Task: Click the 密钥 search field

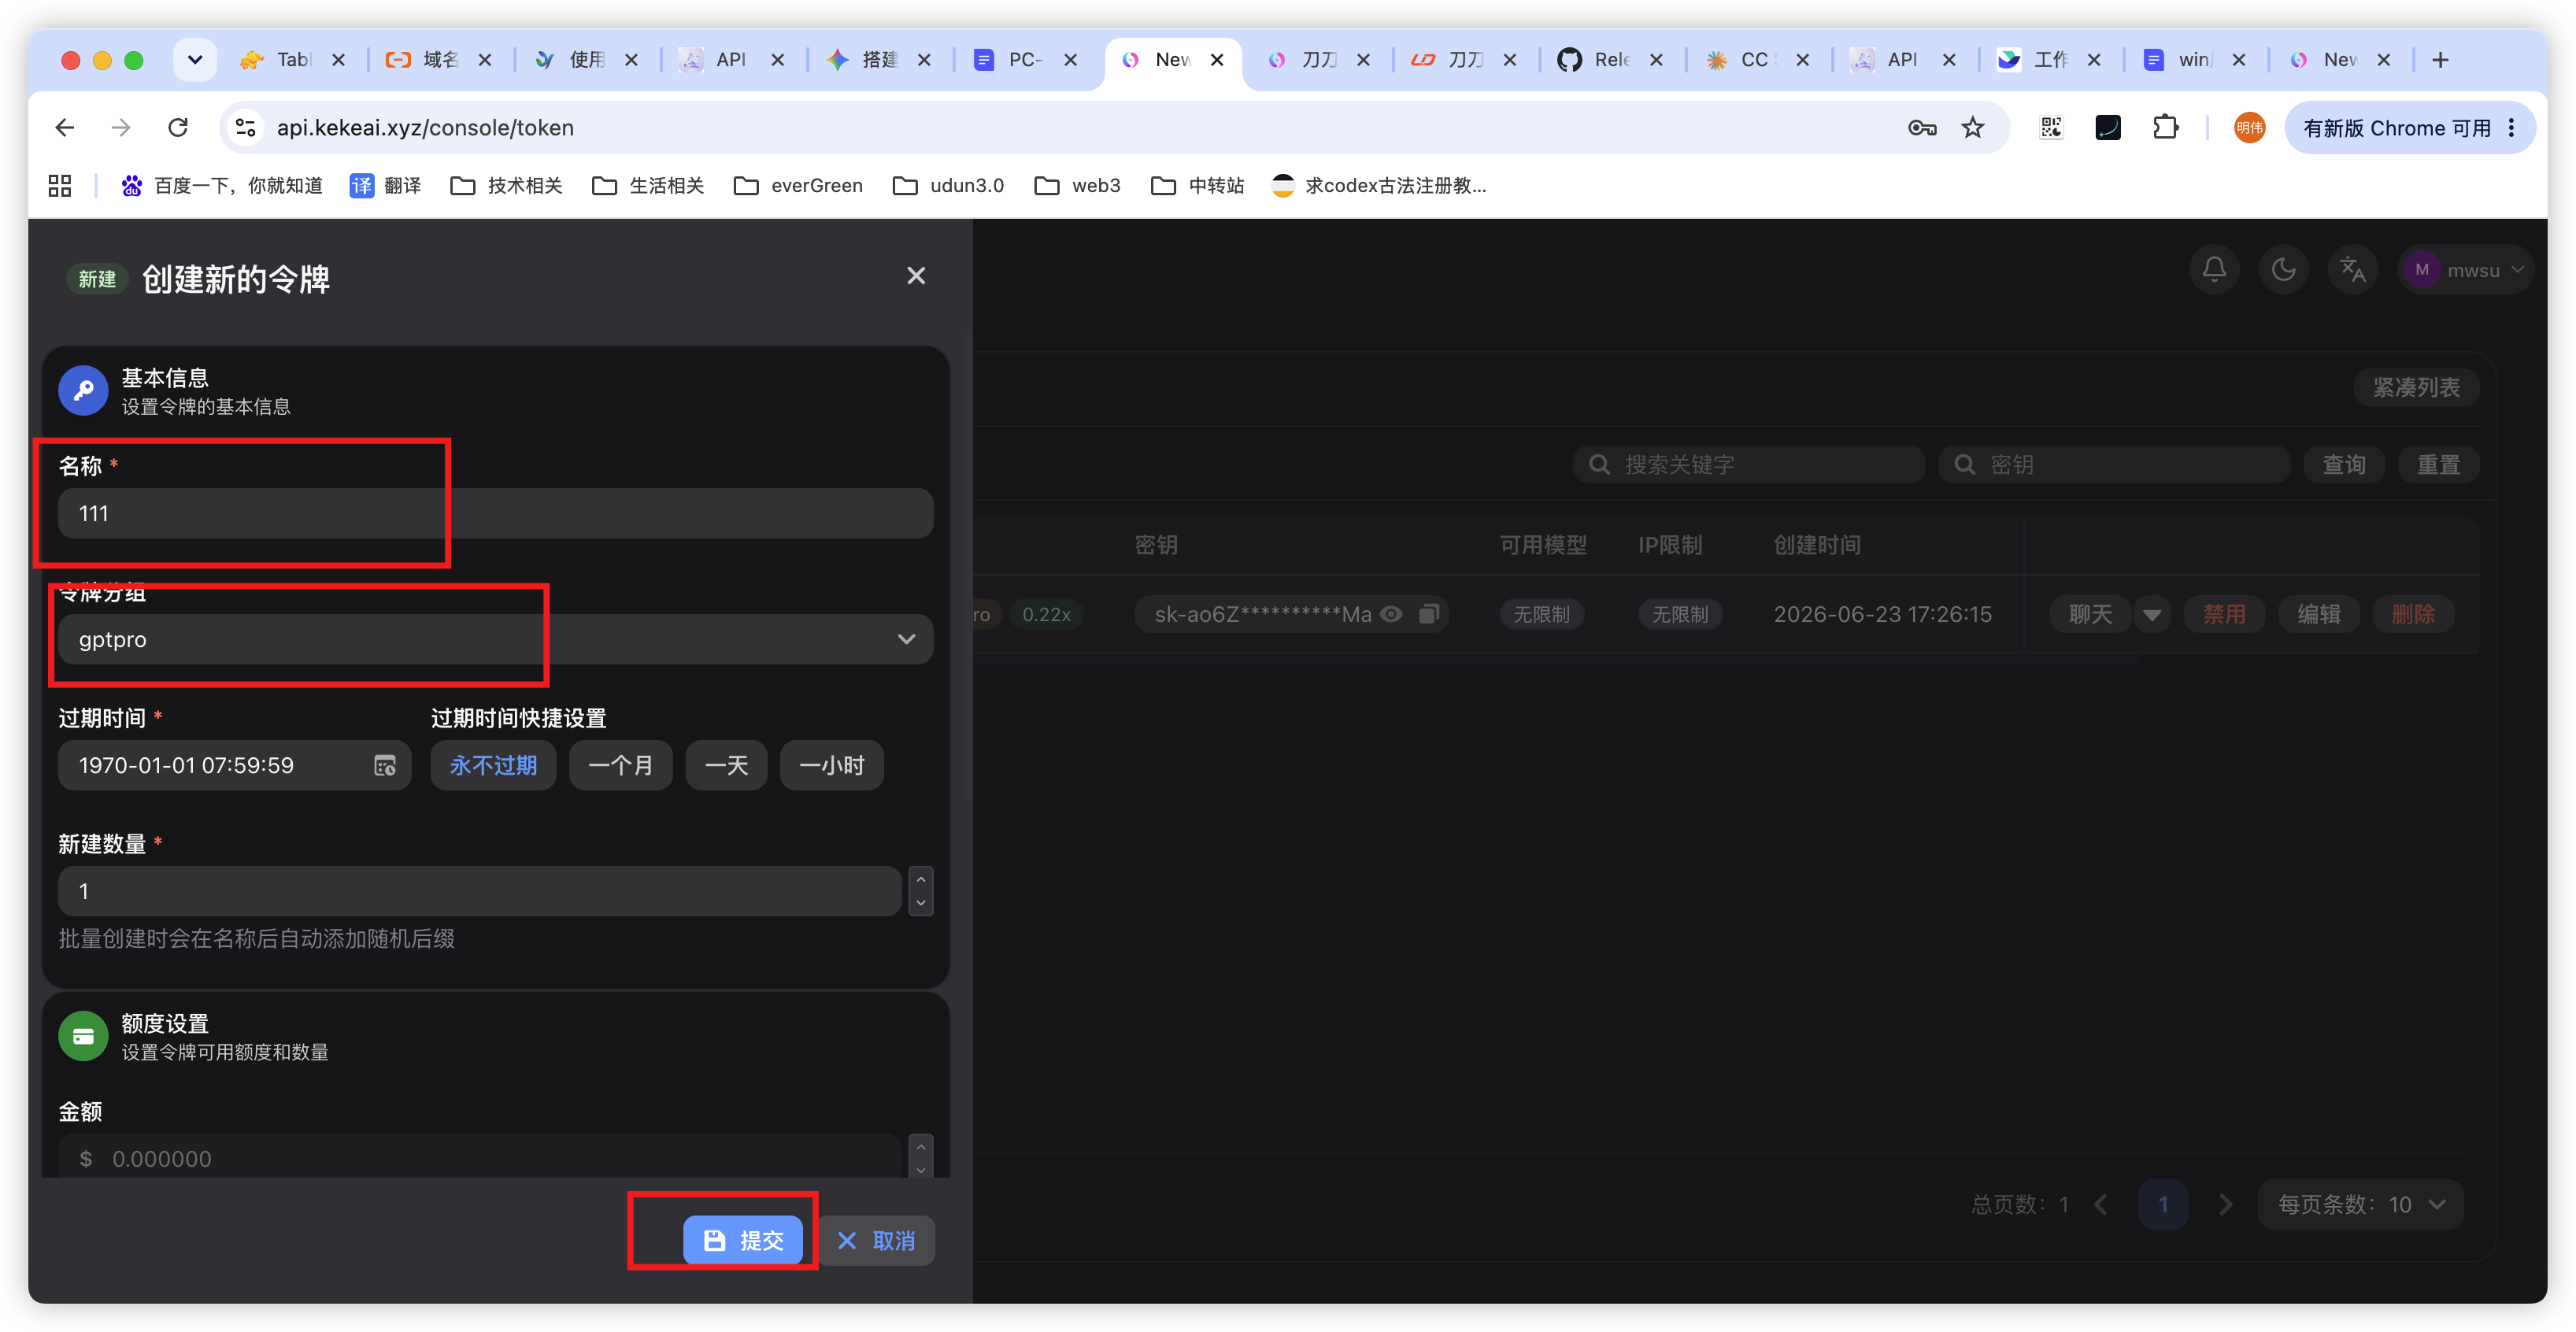Action: pos(2114,465)
